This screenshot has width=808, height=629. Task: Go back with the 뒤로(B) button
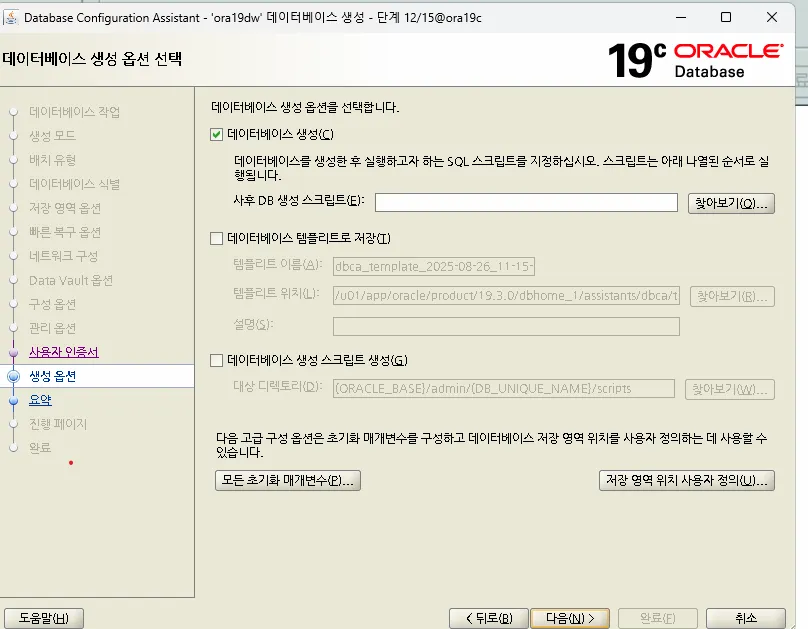pos(489,618)
